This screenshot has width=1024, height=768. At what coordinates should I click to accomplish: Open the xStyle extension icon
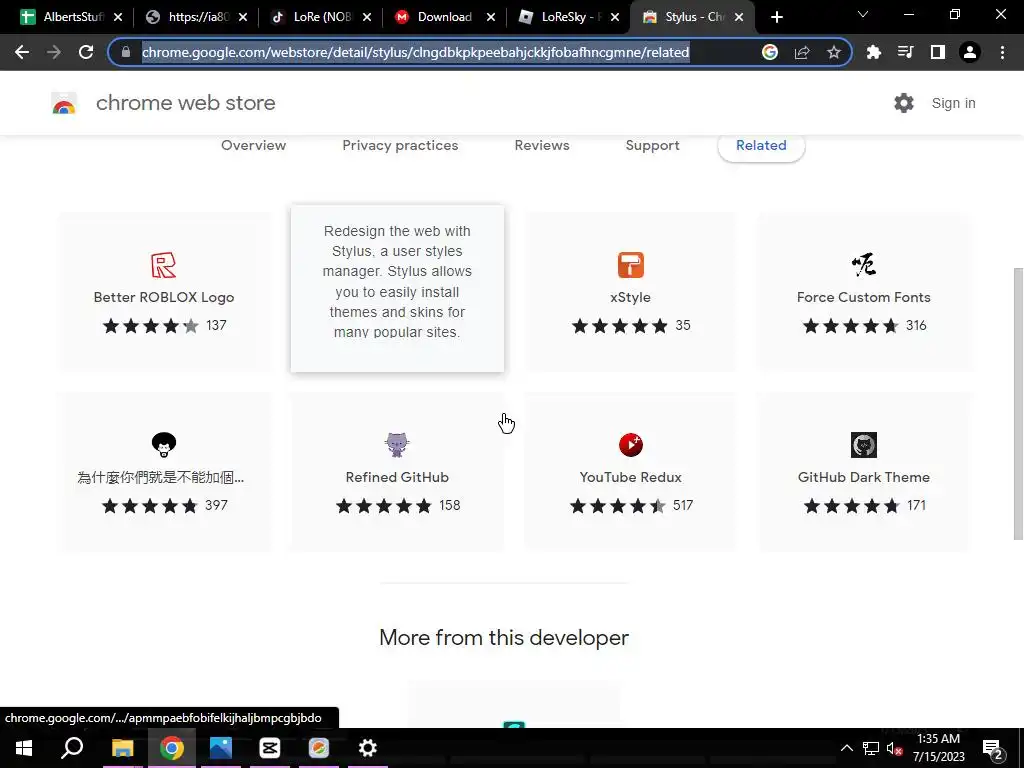click(x=631, y=265)
